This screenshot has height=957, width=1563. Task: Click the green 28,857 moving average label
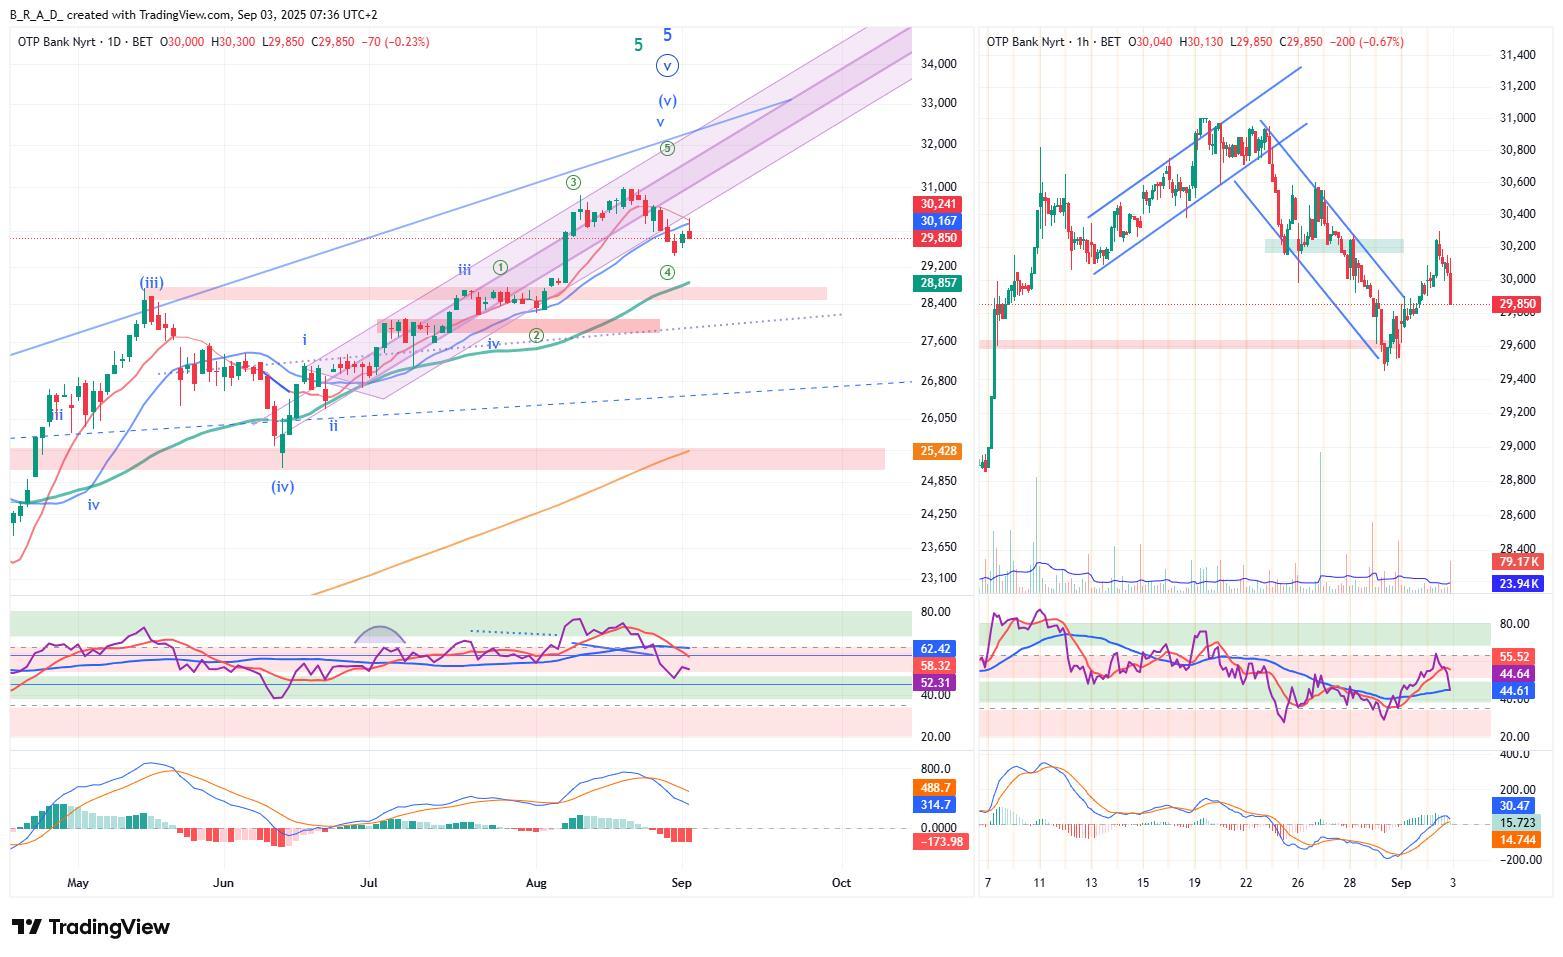click(939, 284)
